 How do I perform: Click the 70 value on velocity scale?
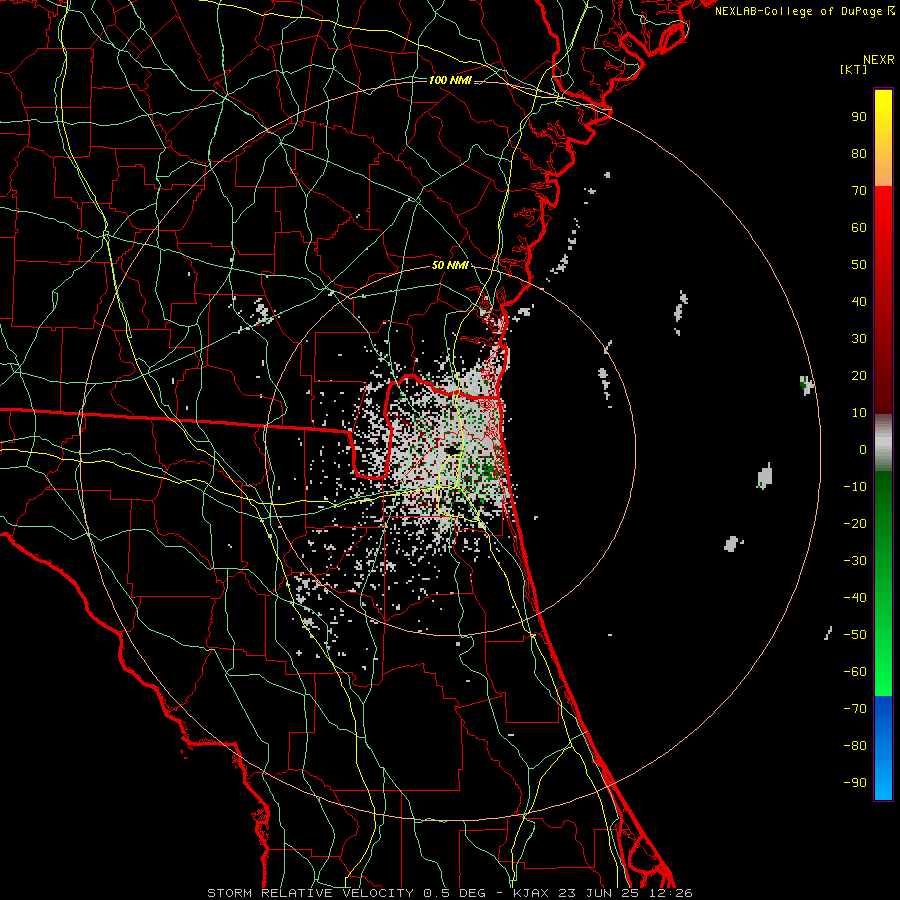pos(859,191)
